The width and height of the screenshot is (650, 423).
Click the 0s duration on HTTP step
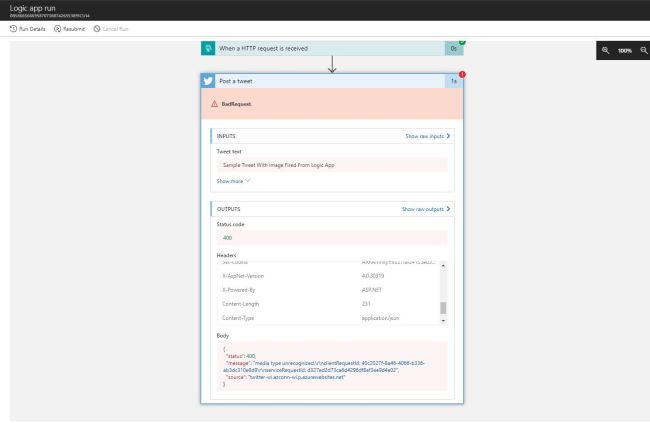coord(454,49)
